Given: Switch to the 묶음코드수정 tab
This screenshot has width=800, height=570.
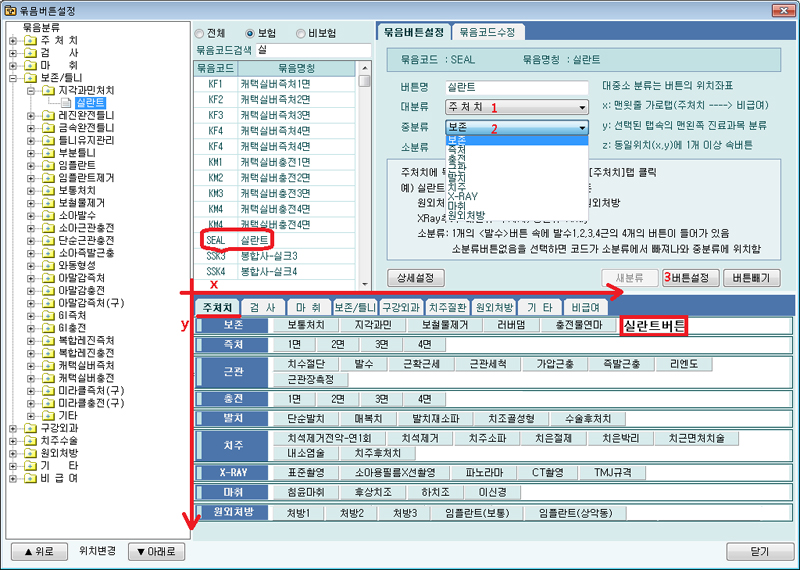Looking at the screenshot, I should [486, 32].
